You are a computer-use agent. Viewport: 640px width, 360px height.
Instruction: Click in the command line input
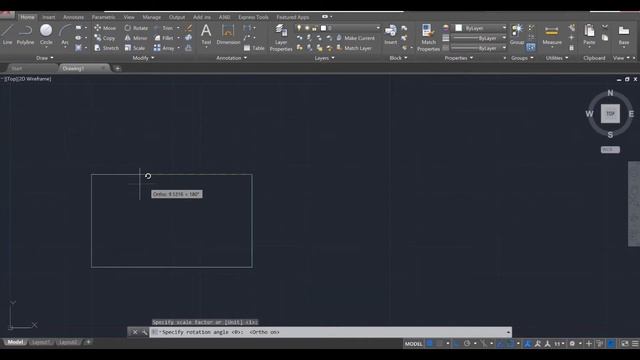[331, 332]
